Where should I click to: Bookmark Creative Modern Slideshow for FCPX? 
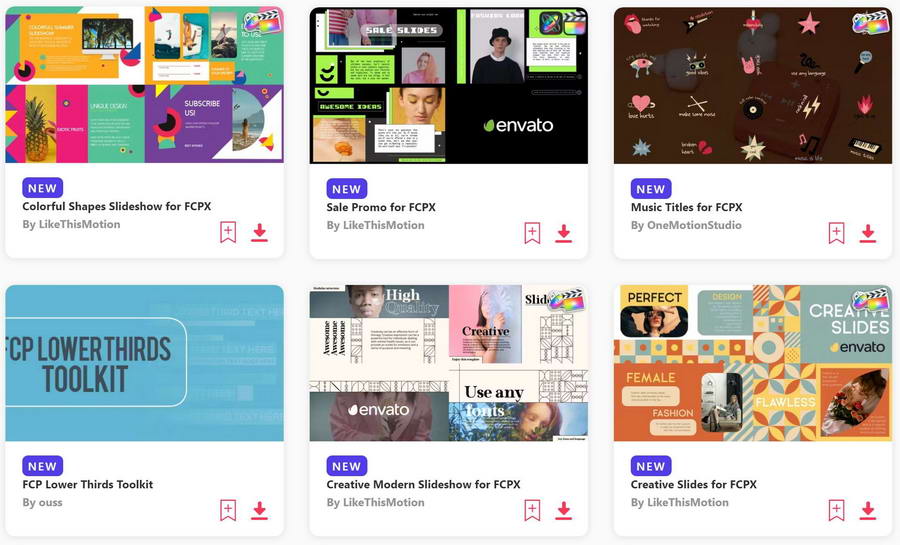tap(532, 510)
